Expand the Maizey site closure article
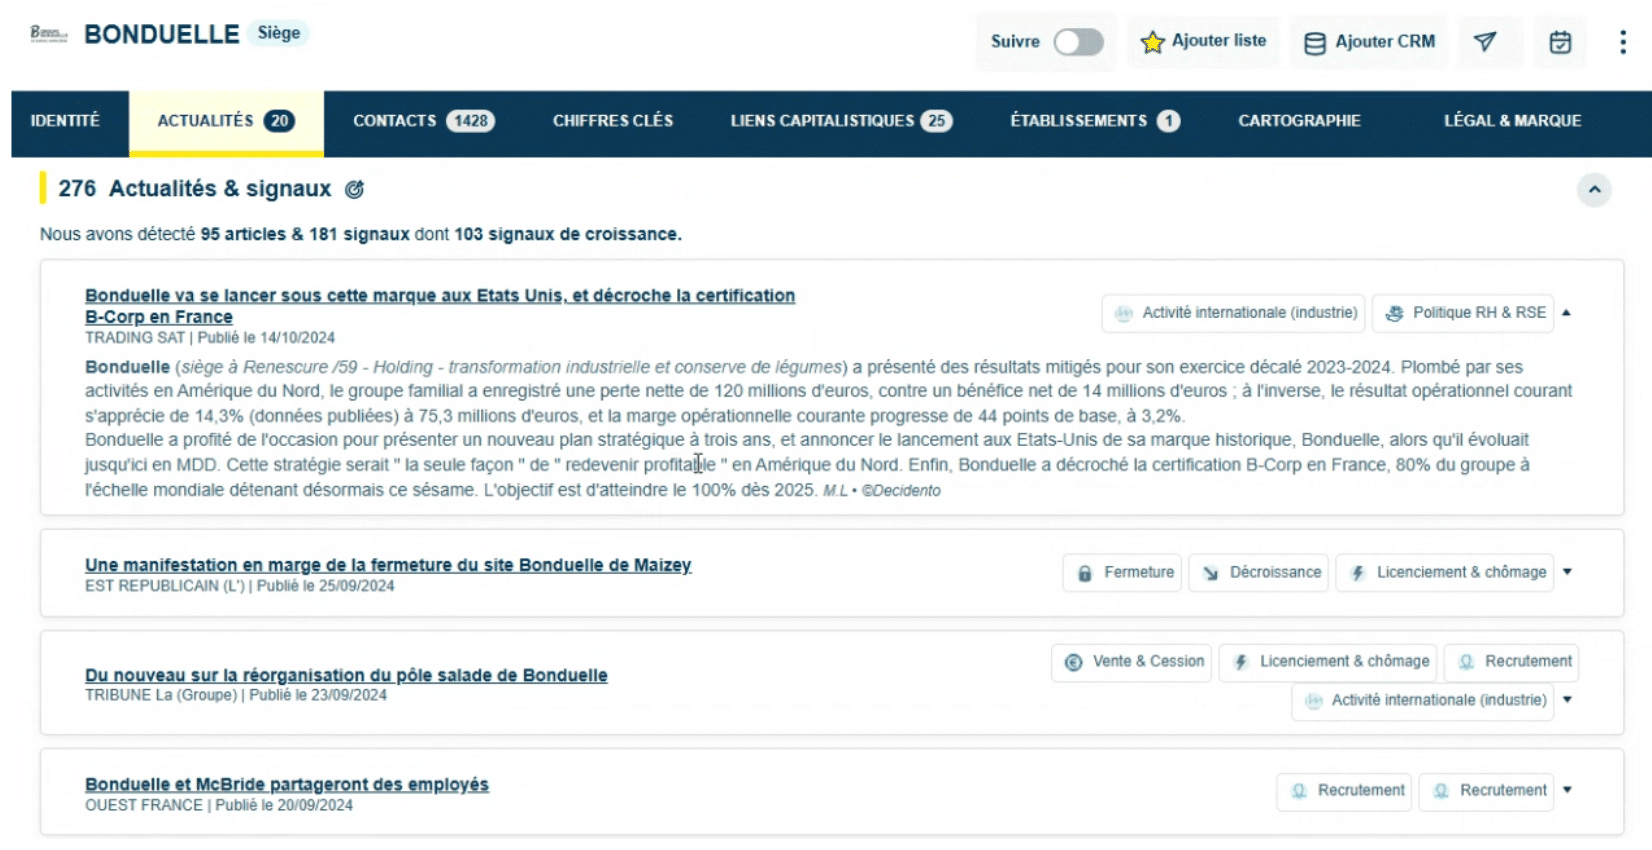 1567,572
